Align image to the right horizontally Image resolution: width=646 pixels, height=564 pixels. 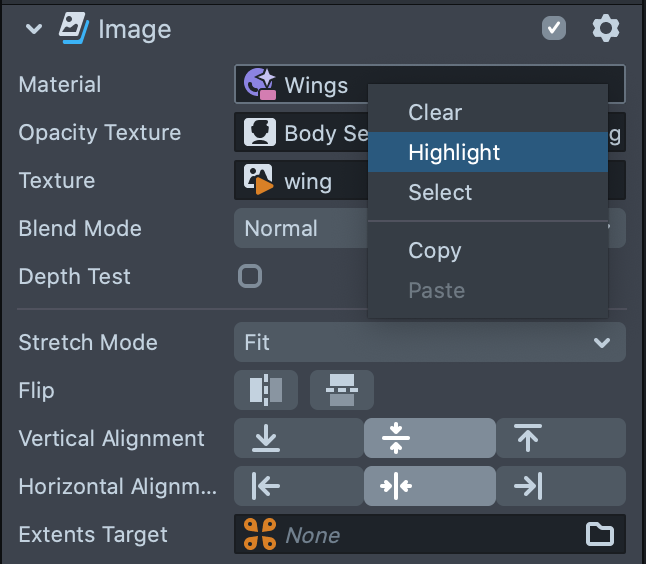tap(561, 486)
